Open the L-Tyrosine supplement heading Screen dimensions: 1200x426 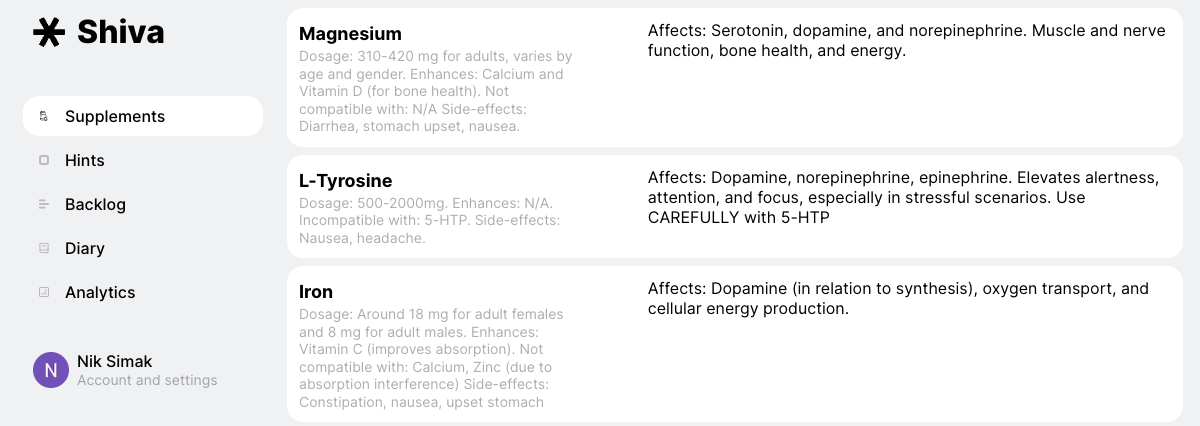345,181
